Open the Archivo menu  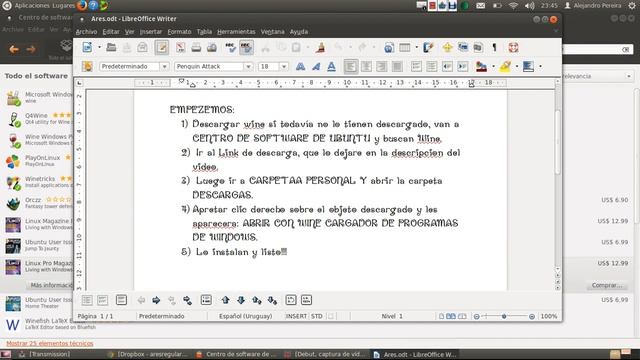click(x=87, y=31)
